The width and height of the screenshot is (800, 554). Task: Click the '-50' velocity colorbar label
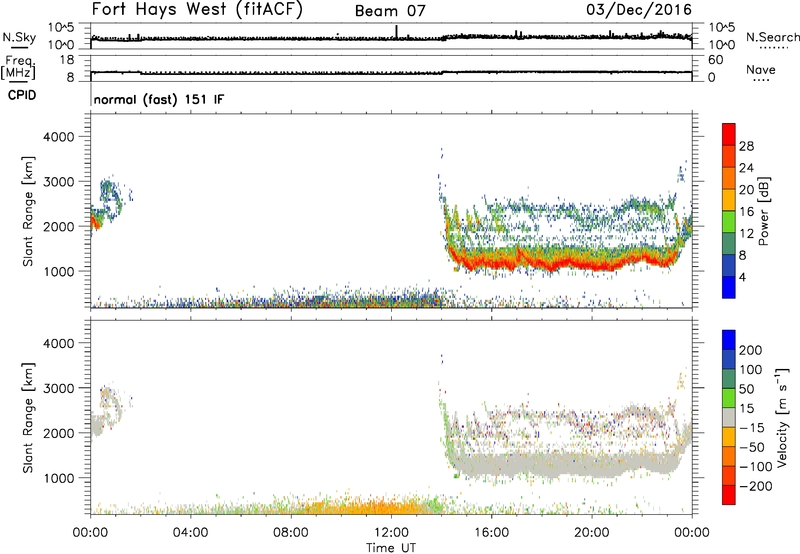(752, 447)
